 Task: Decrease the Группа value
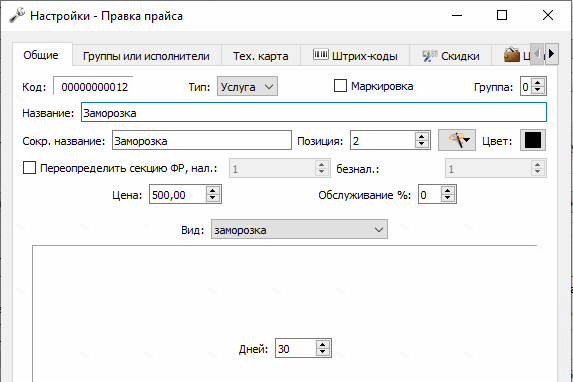[x=538, y=91]
